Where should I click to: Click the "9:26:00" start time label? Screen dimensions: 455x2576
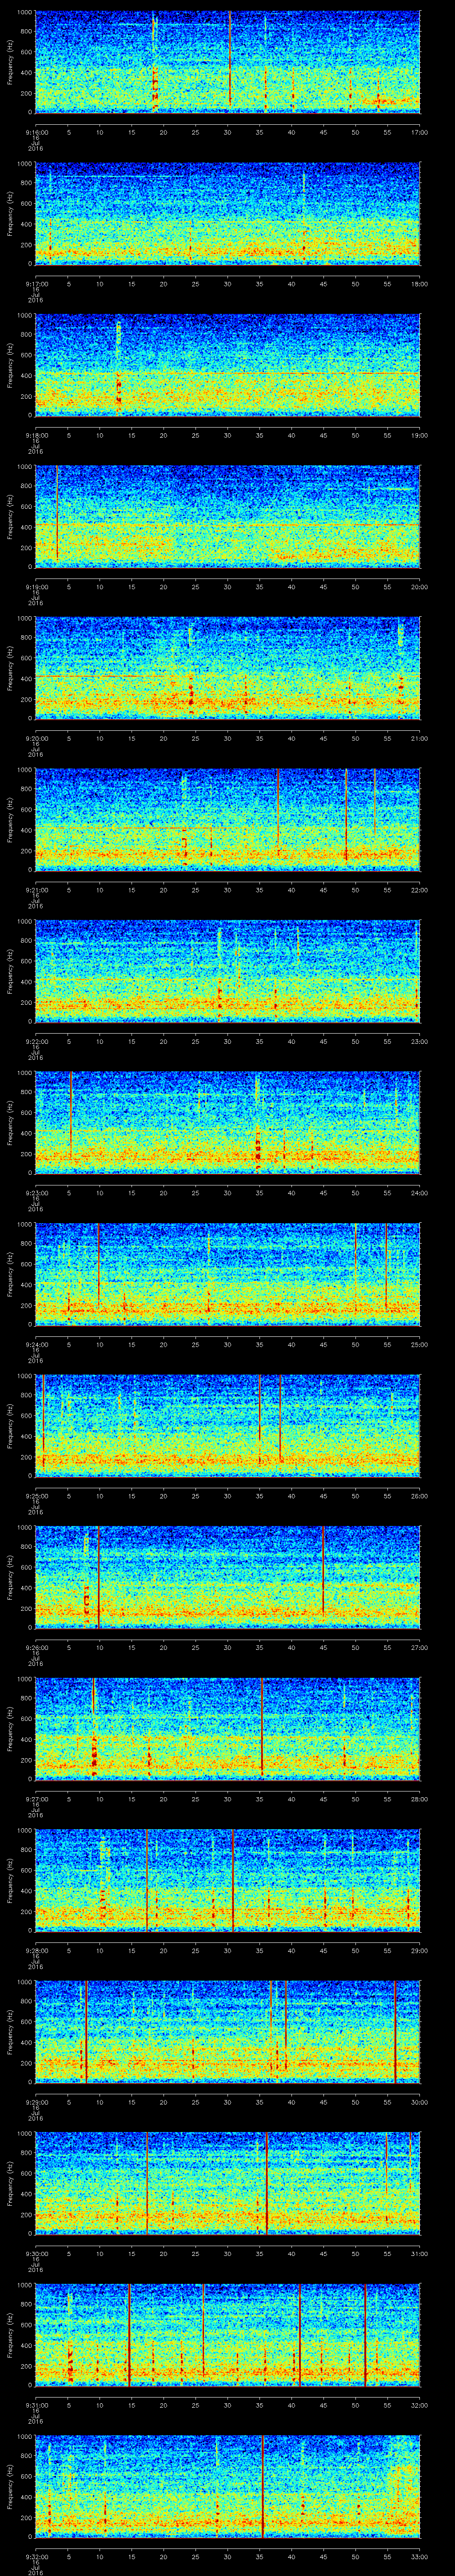pos(36,1647)
